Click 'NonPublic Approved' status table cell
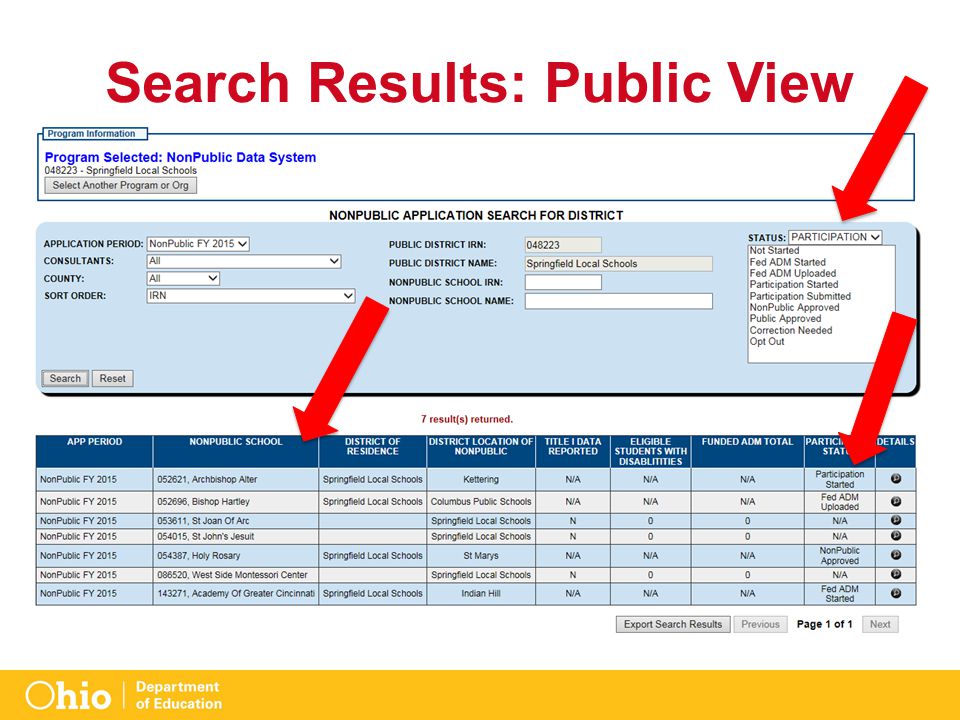The height and width of the screenshot is (720, 960). (x=840, y=556)
